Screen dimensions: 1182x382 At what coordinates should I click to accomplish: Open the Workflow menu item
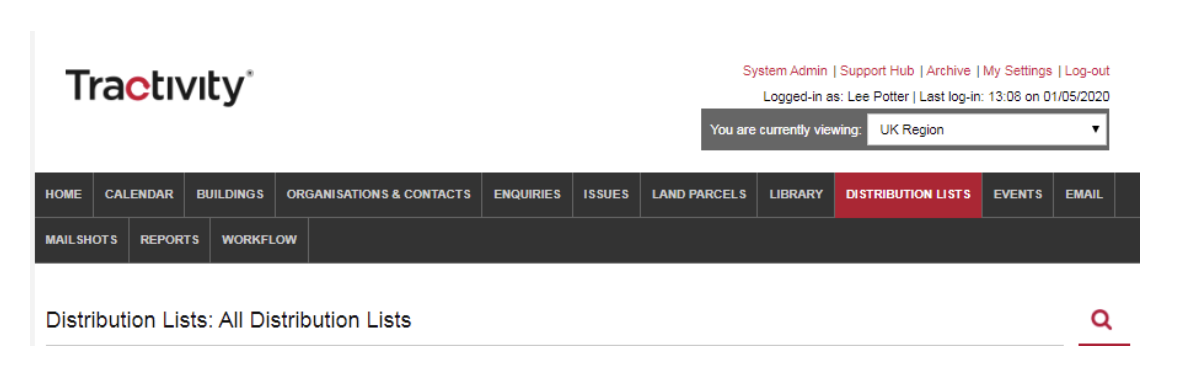click(259, 240)
